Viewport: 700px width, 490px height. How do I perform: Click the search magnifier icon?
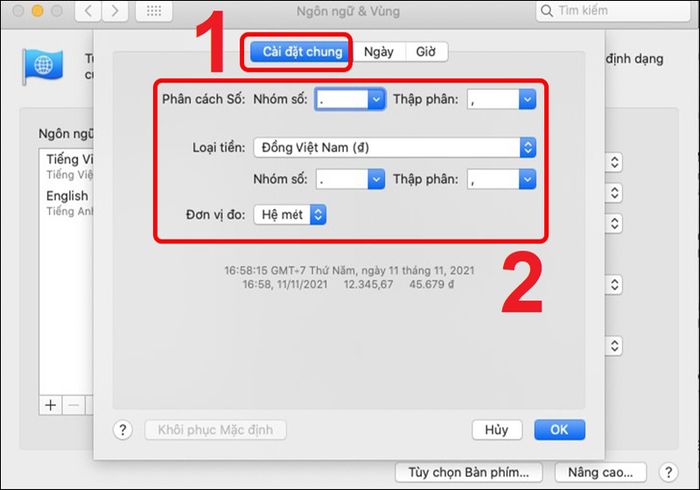pos(546,11)
